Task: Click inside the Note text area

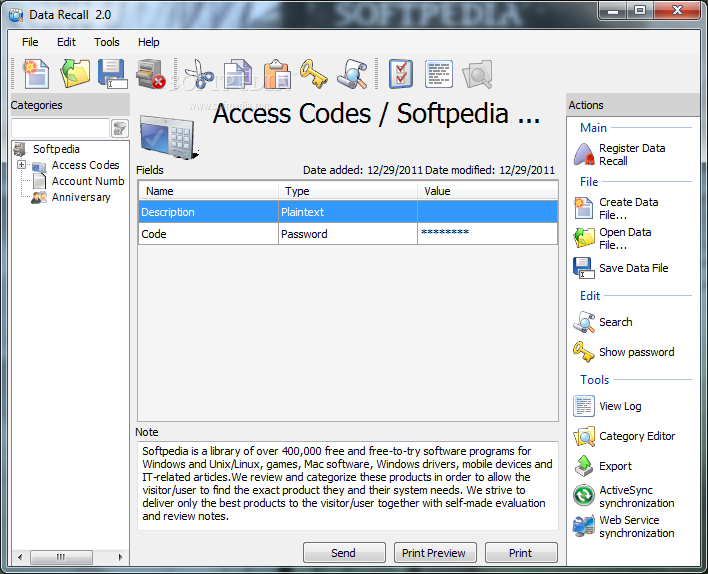Action: click(x=348, y=485)
